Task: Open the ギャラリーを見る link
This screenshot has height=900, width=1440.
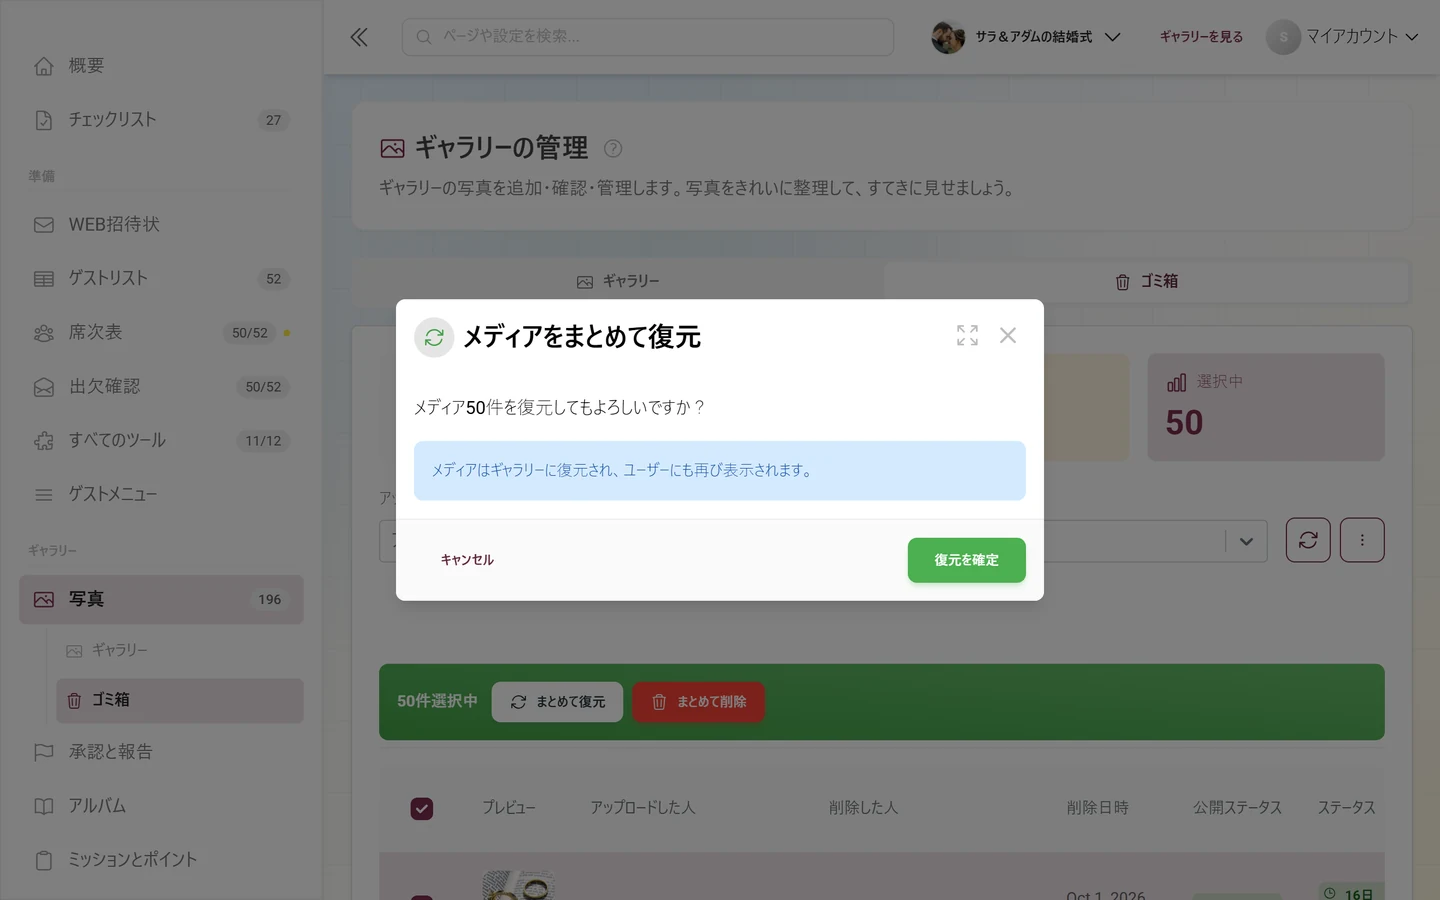Action: pyautogui.click(x=1201, y=37)
